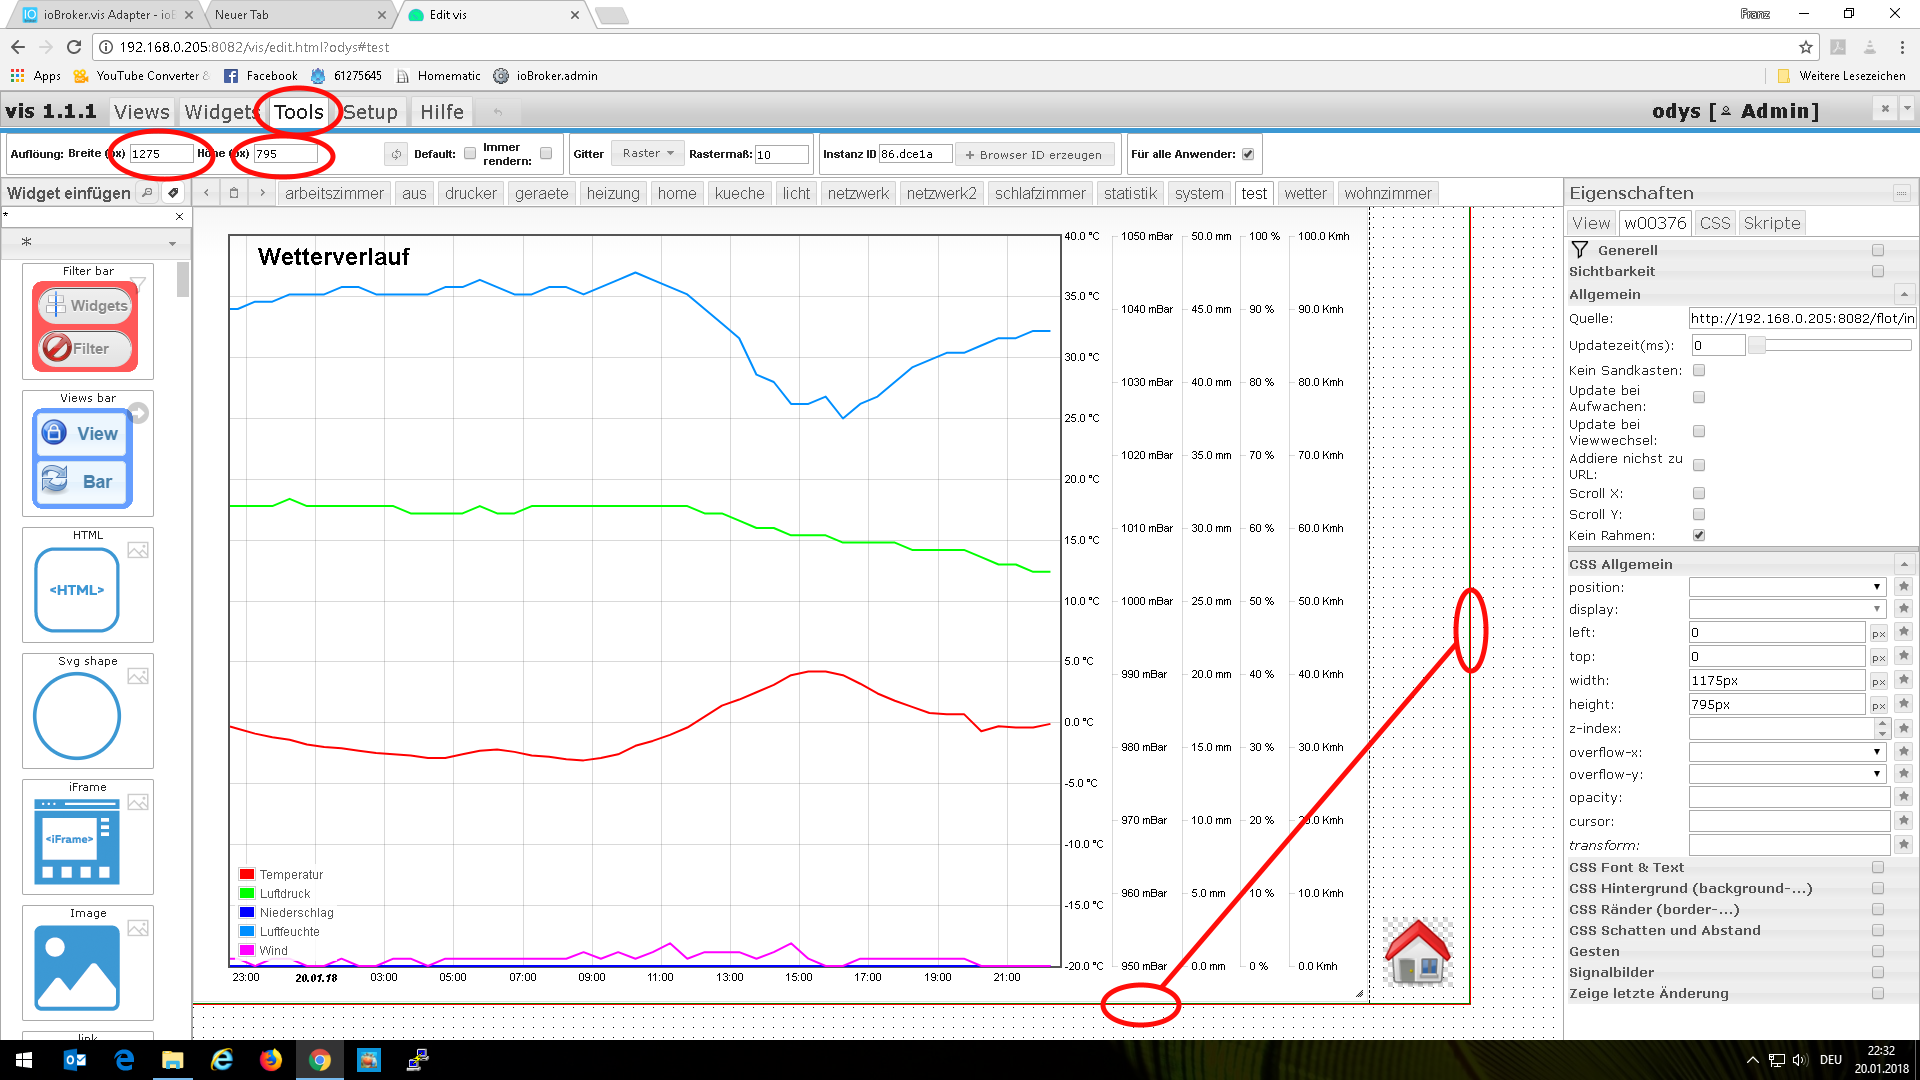Click the widget search magnifier icon
1920x1080 pixels.
pos(147,193)
